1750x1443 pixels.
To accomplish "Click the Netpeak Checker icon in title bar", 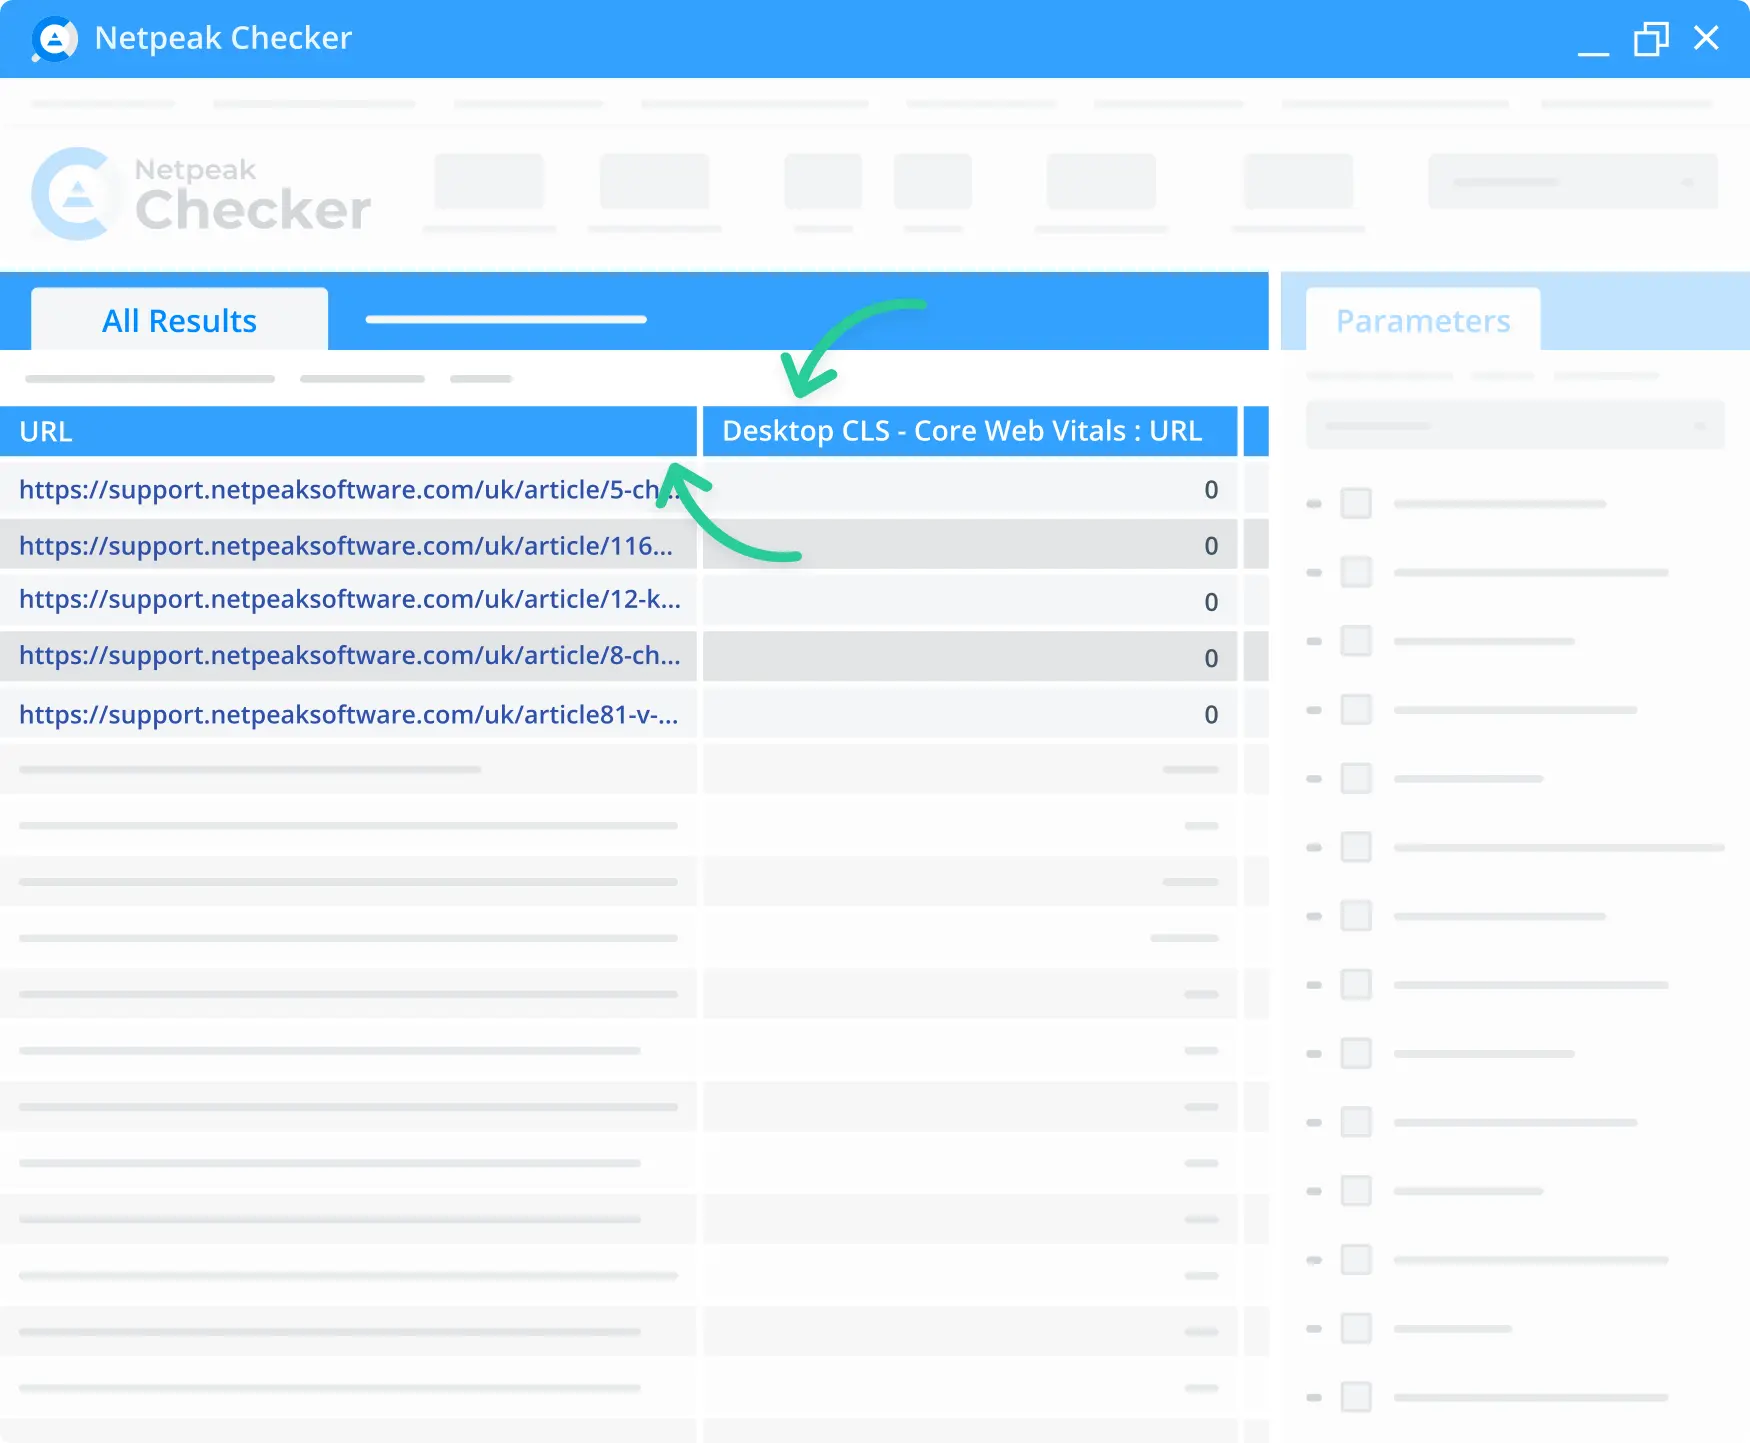I will pos(55,39).
